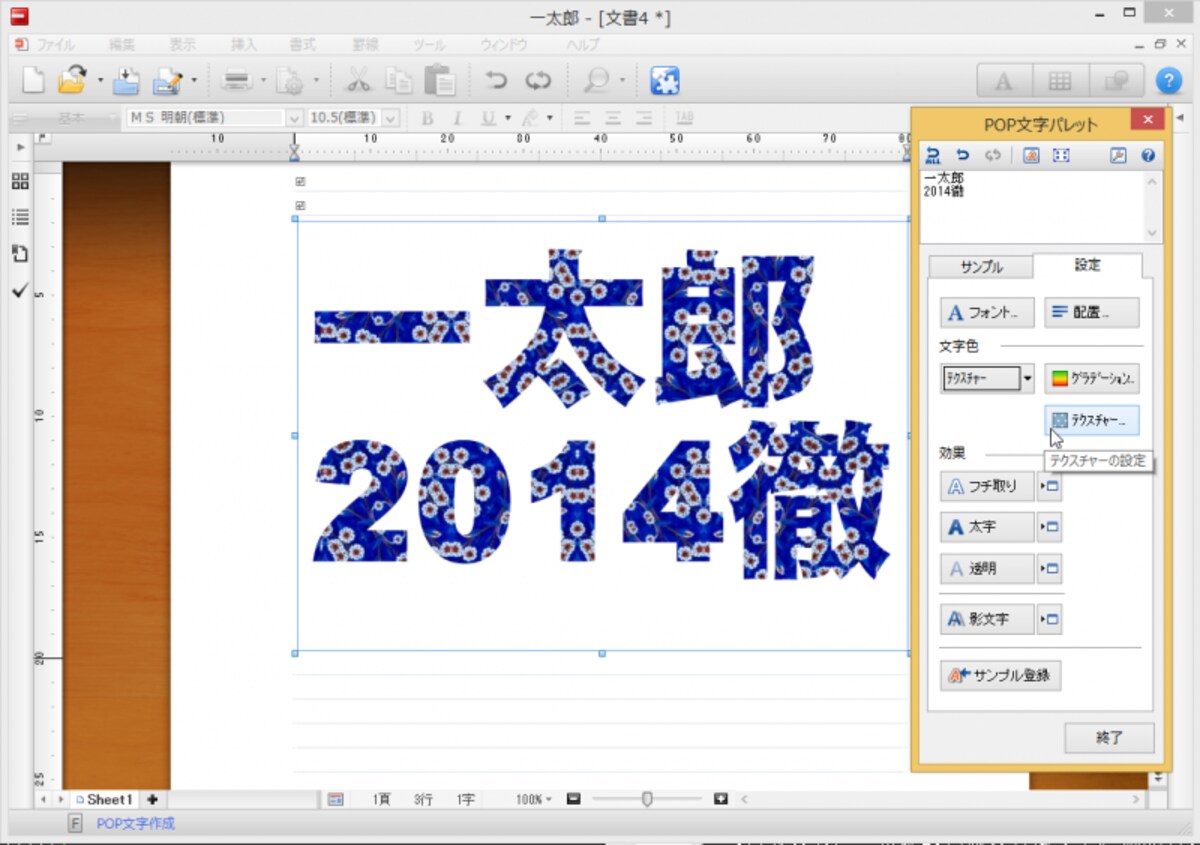
Task: Click the フォント button
Action: [x=987, y=313]
